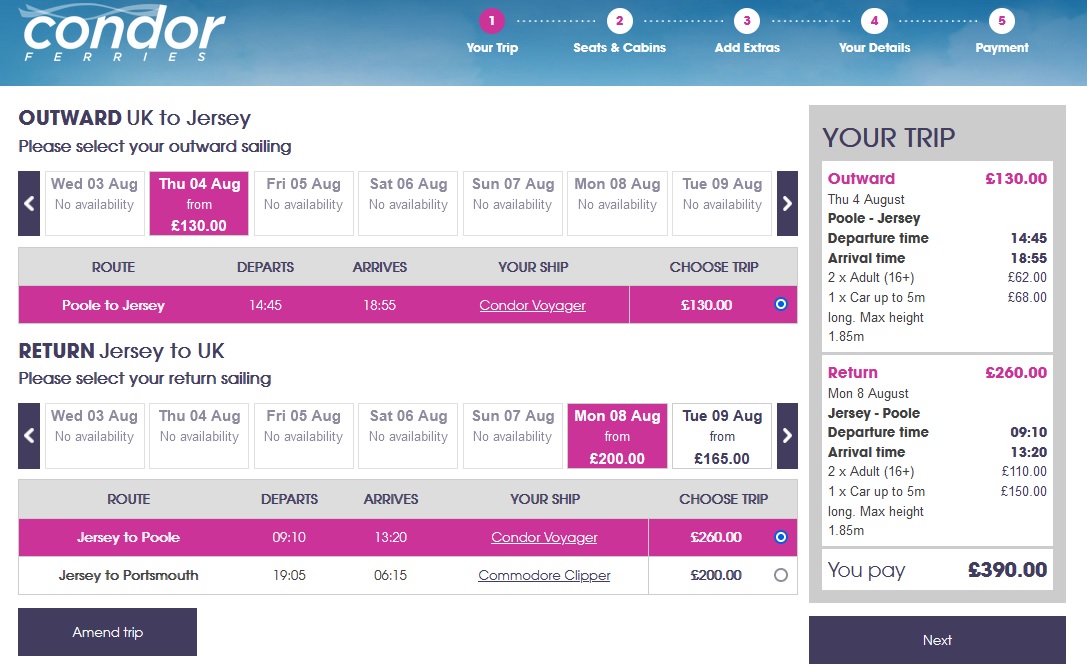The width and height of the screenshot is (1087, 672).
Task: Show later outward dates with right arrow
Action: pyautogui.click(x=787, y=203)
